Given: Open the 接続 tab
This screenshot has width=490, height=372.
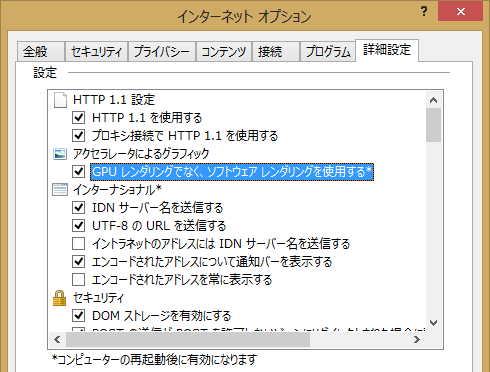Looking at the screenshot, I should click(276, 52).
